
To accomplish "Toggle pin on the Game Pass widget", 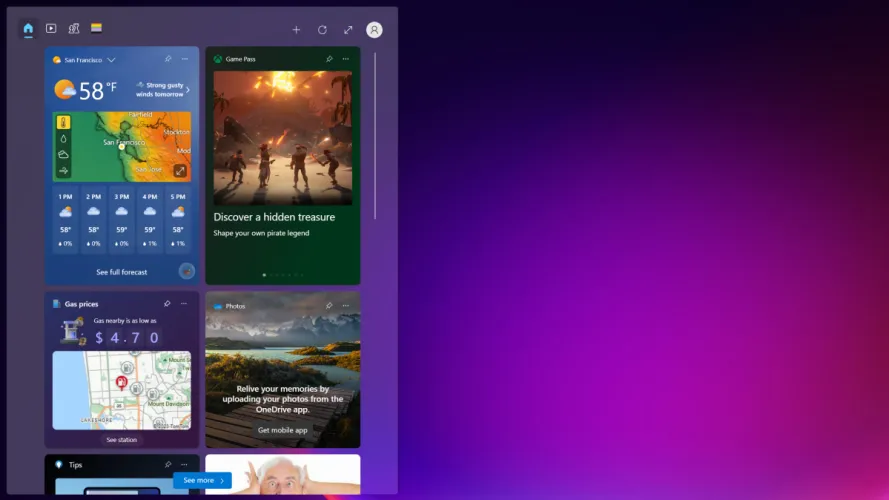I will 329,59.
